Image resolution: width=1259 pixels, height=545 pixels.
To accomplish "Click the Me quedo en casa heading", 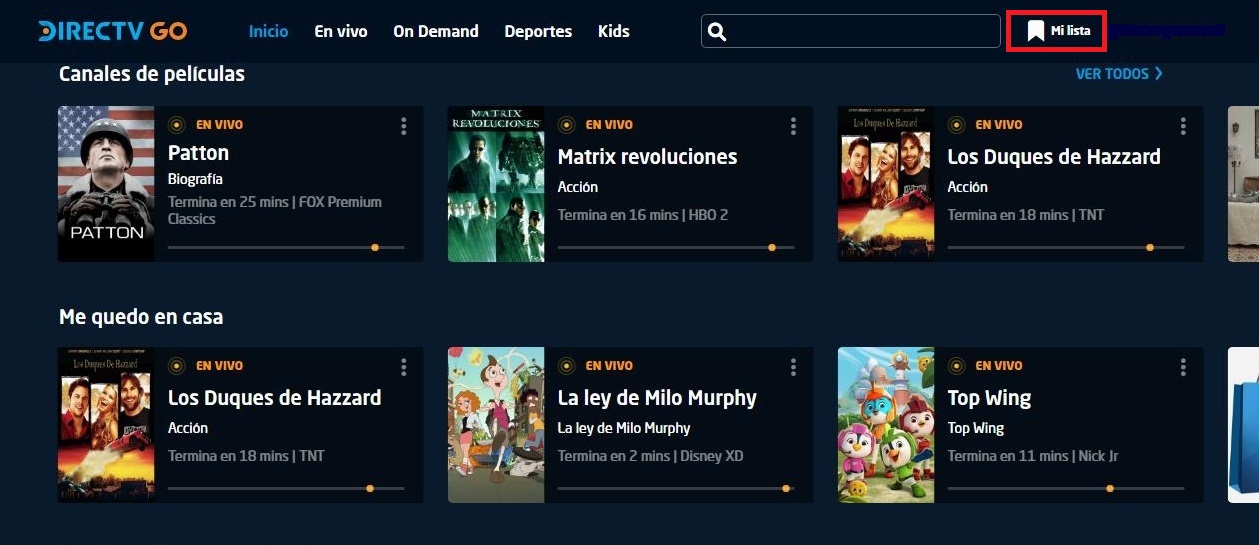I will [141, 317].
